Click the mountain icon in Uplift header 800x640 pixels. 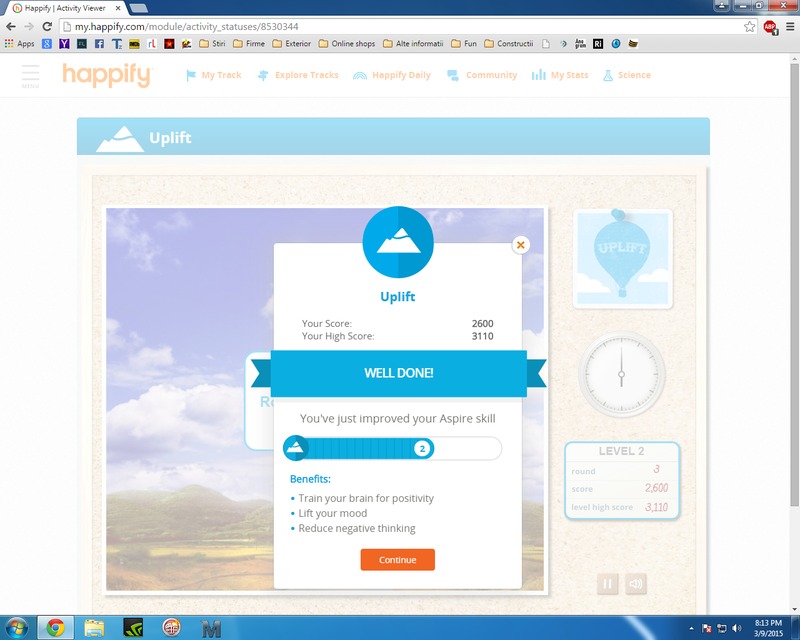(x=120, y=139)
